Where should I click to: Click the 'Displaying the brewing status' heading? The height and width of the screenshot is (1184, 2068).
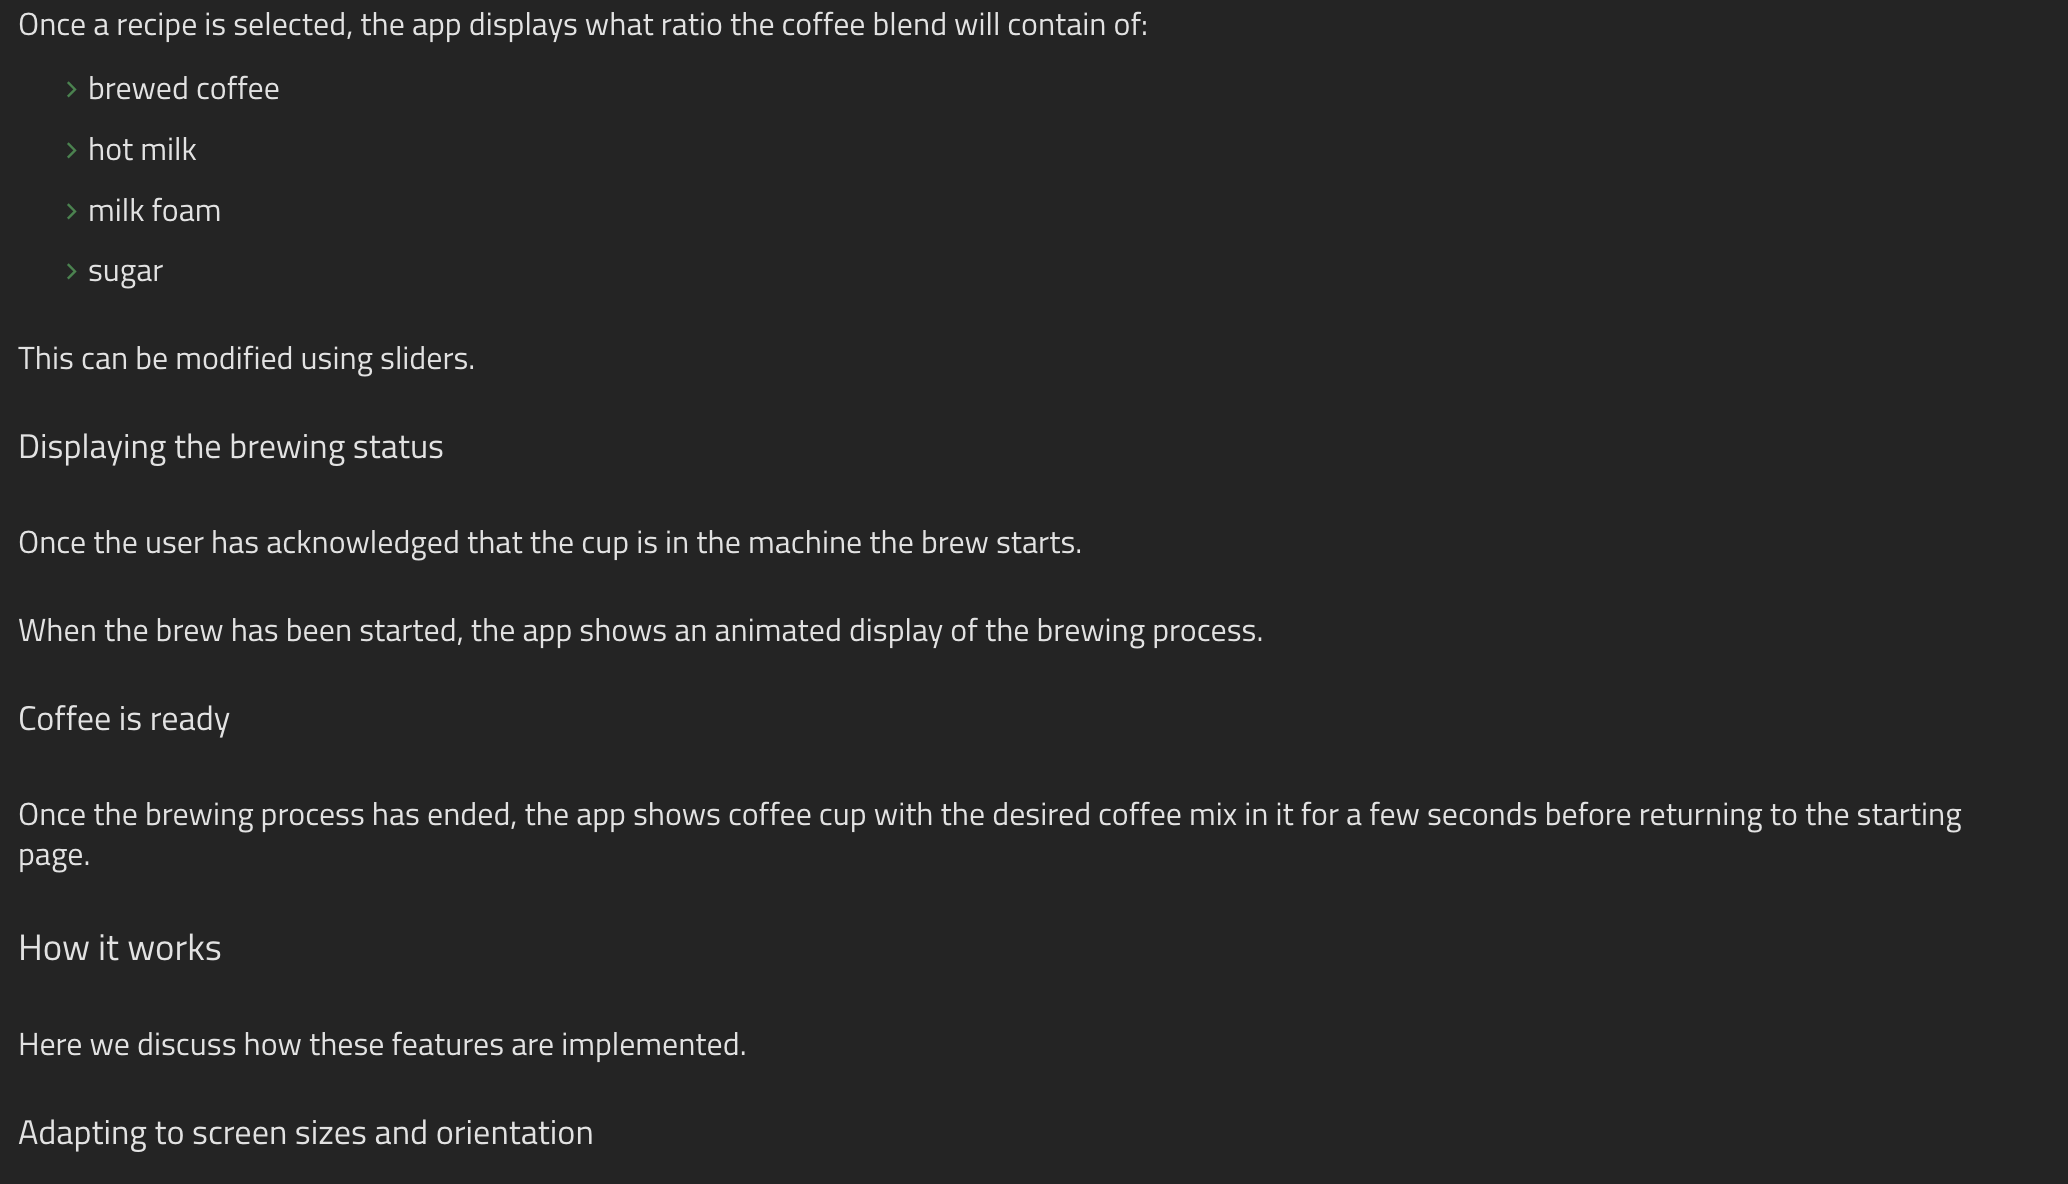coord(231,447)
